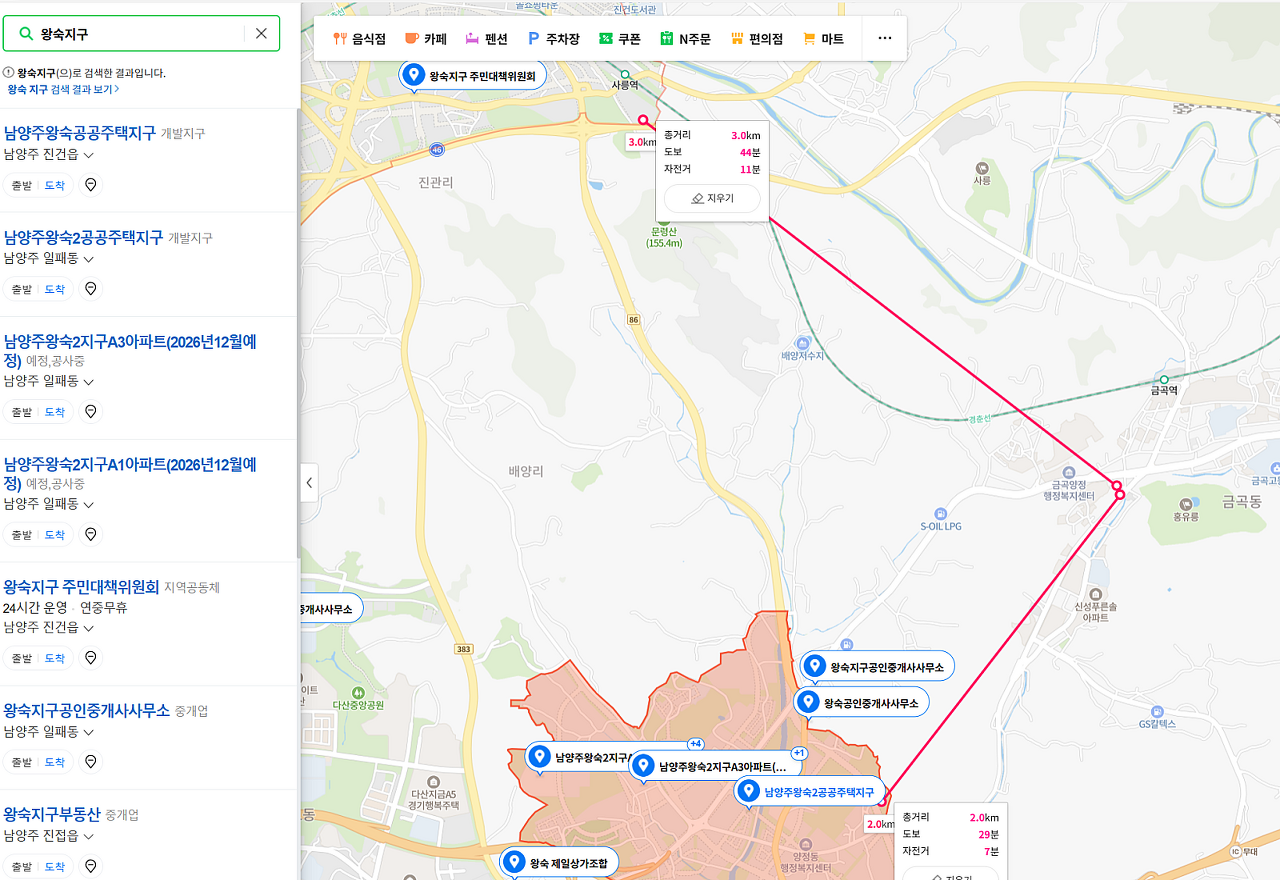Open 왕숙지구부동산 result title
Viewport: 1280px width, 880px height.
(52, 814)
